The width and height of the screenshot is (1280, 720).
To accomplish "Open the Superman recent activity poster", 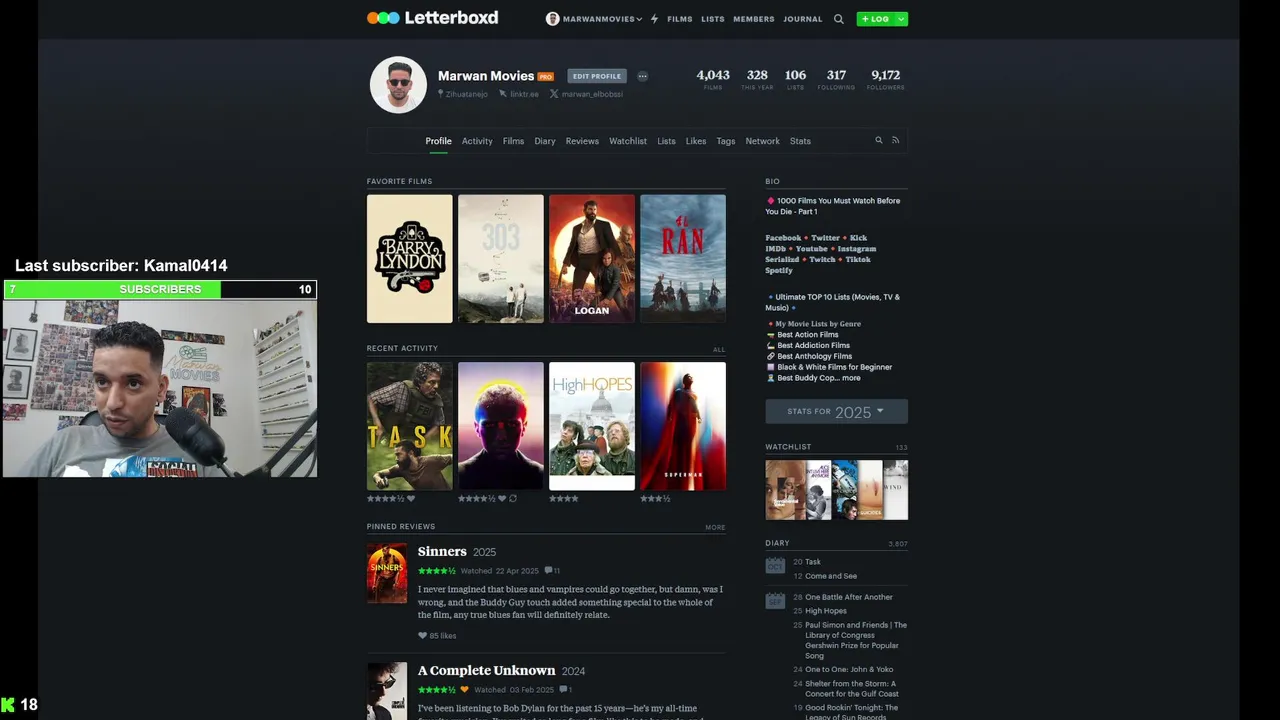I will click(683, 426).
